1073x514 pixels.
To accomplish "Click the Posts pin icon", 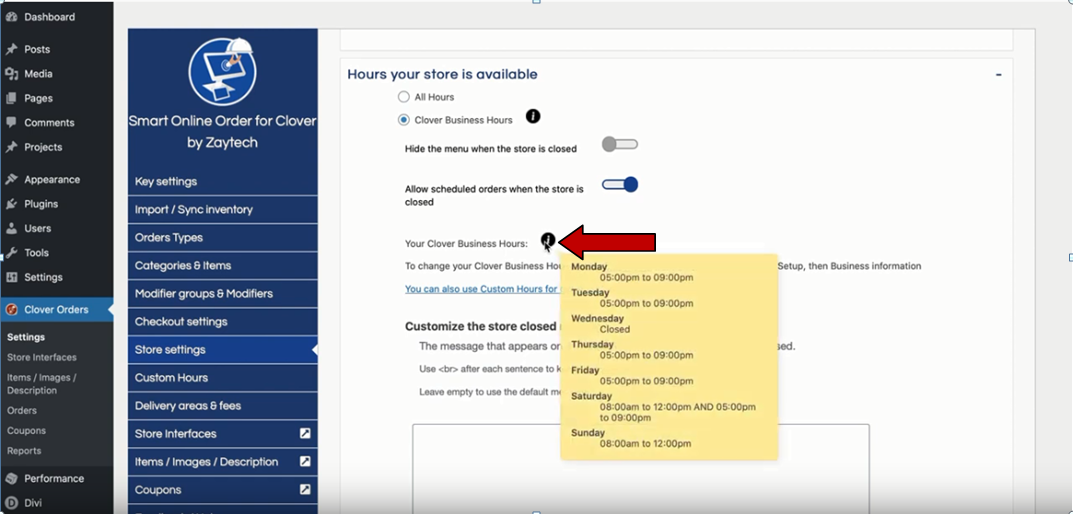I will [11, 49].
